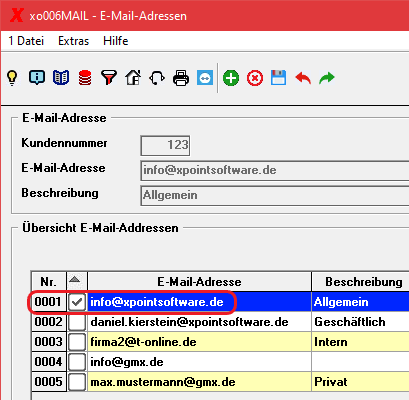The width and height of the screenshot is (409, 400).
Task: Sort by the arrow column header
Action: [x=76, y=282]
